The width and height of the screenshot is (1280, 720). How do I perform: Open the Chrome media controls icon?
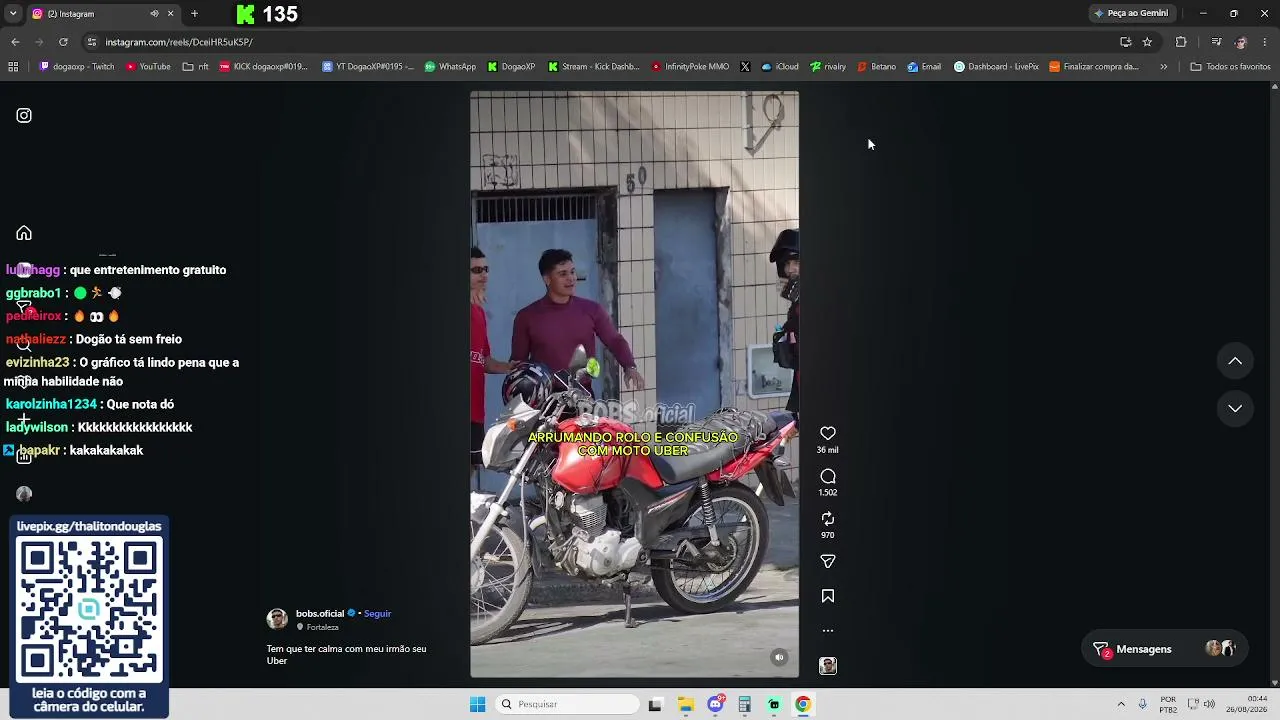(1216, 42)
